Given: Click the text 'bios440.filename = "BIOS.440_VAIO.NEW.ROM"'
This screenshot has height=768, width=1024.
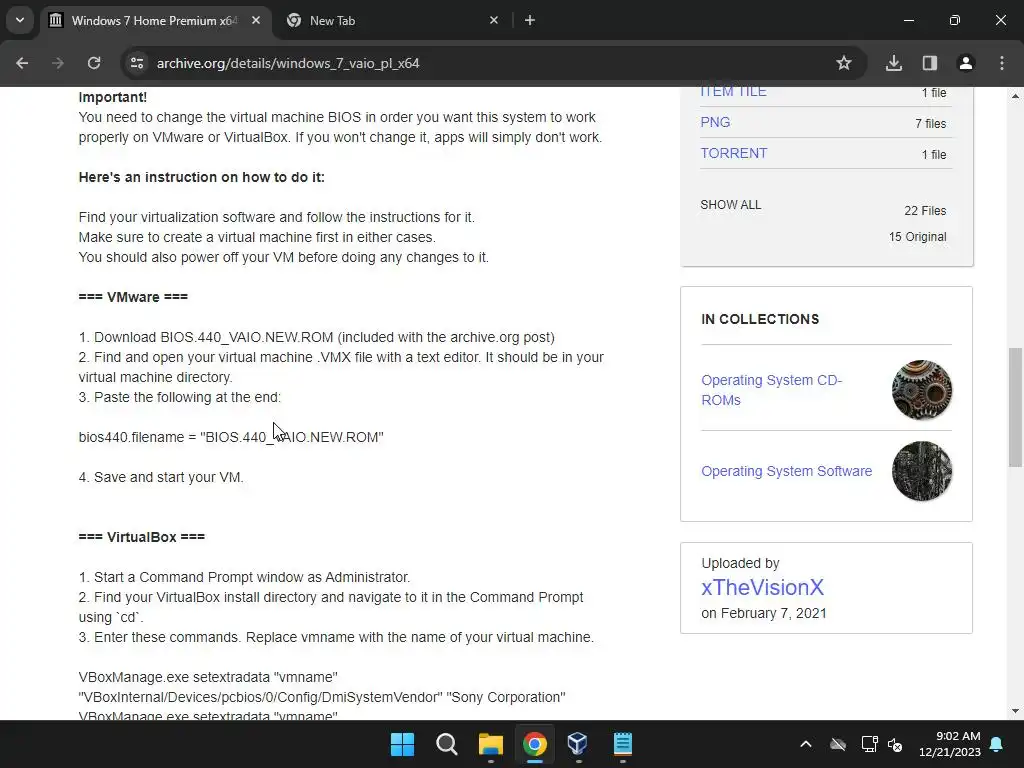Looking at the screenshot, I should pyautogui.click(x=231, y=437).
